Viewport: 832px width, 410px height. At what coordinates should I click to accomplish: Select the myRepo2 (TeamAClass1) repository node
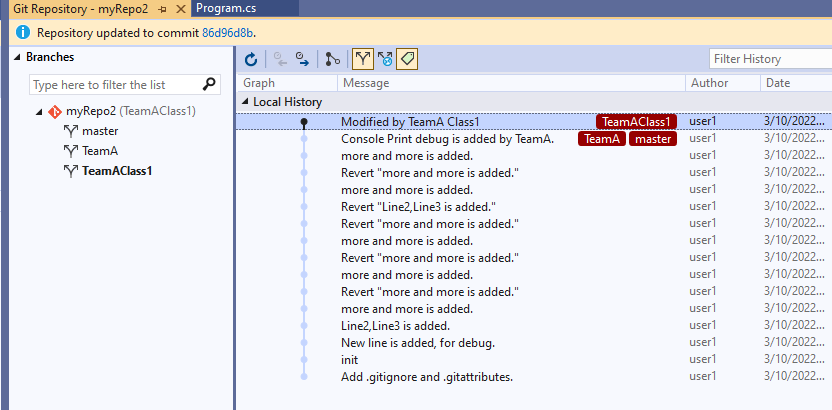click(131, 111)
